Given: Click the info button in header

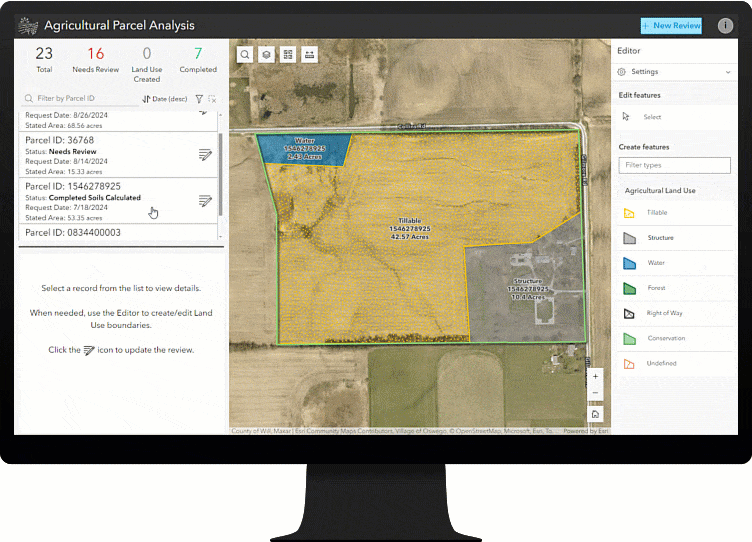Looking at the screenshot, I should [725, 25].
